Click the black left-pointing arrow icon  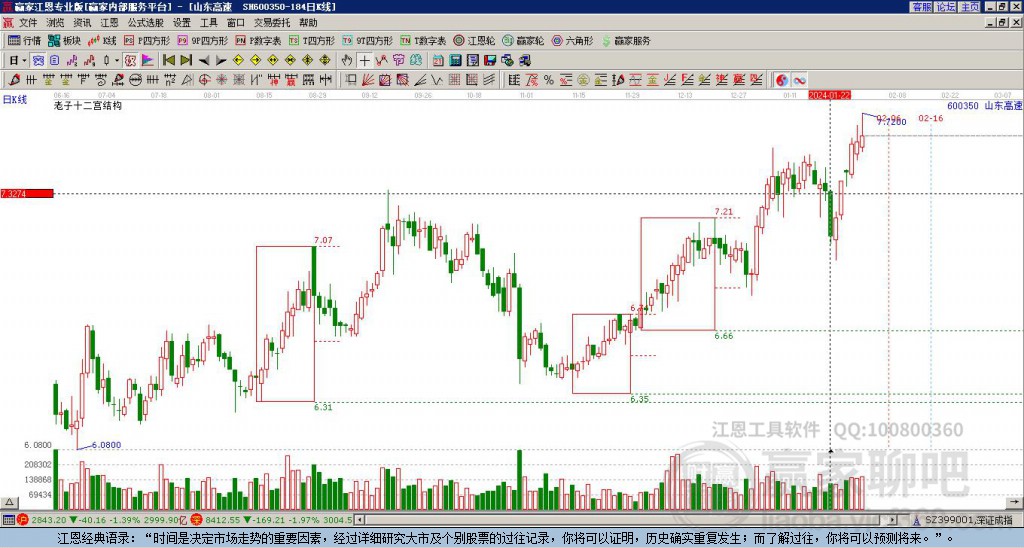204,61
